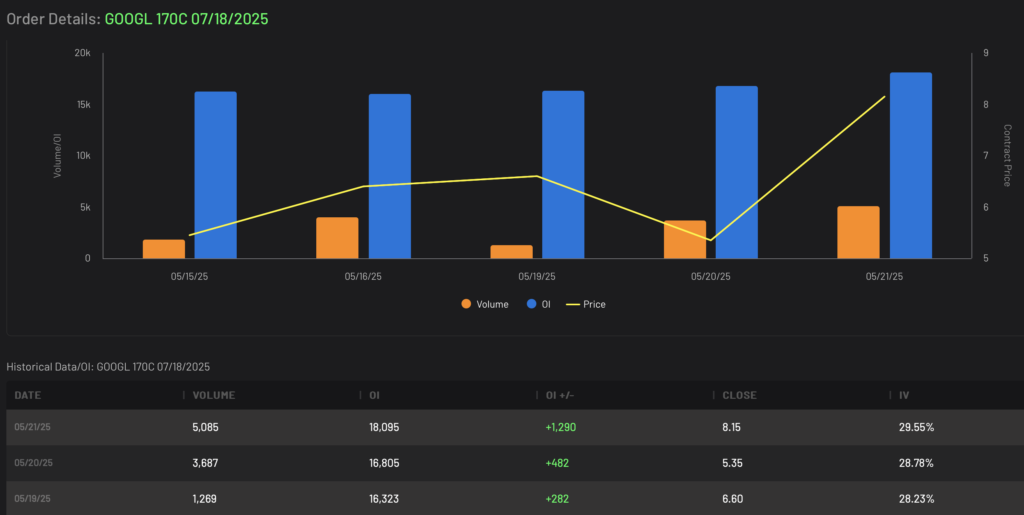Viewport: 1024px width, 515px height.
Task: Click OI change +1,290
Action: click(x=560, y=428)
